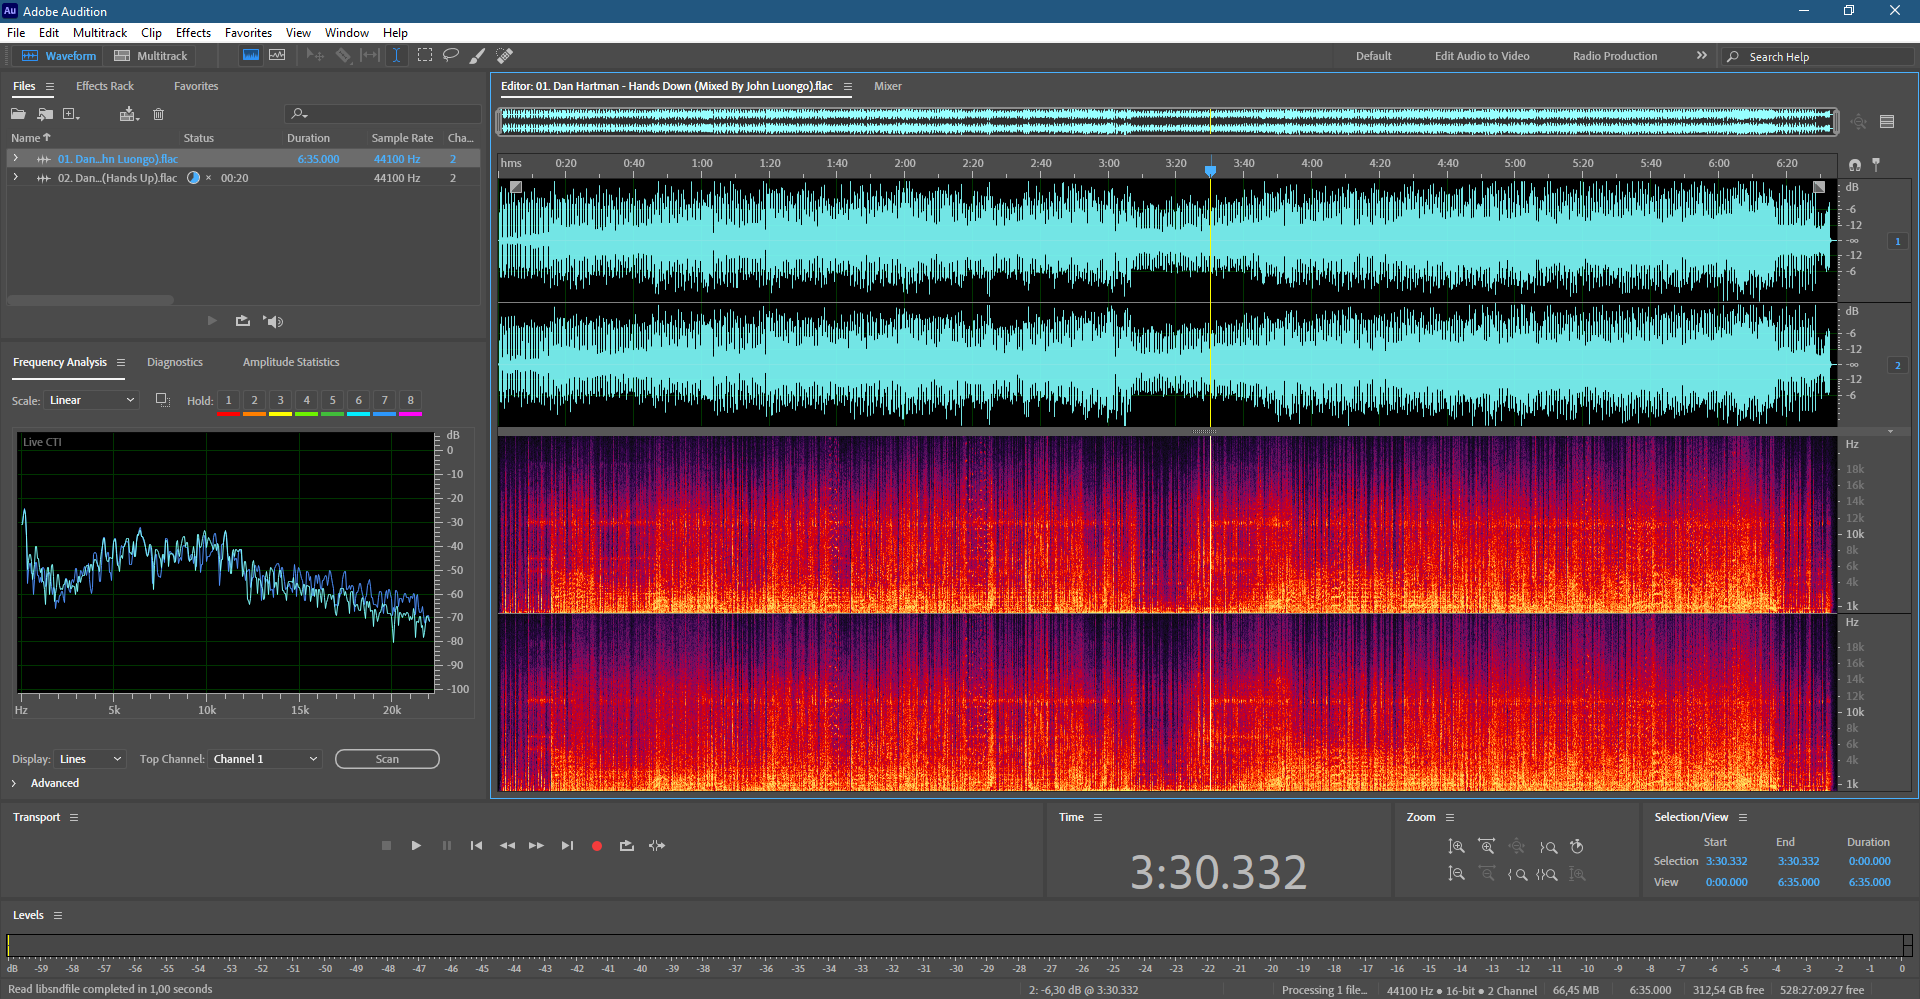Click Zoom In at In Point icon
The width and height of the screenshot is (1920, 999).
(1517, 874)
